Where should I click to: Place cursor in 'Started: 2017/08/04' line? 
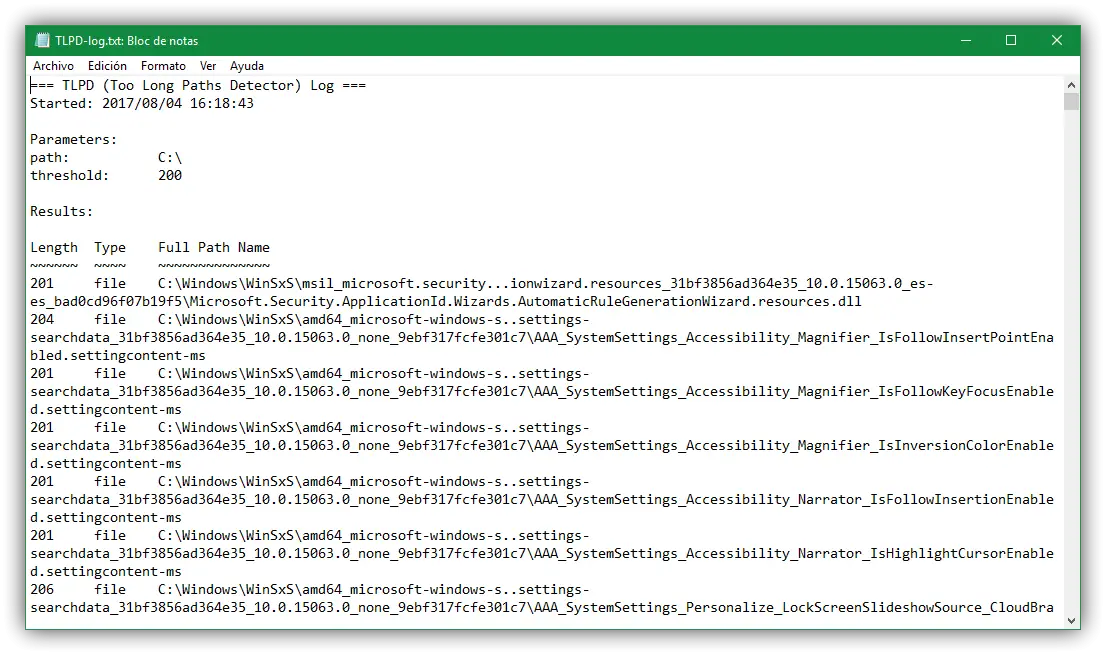click(x=142, y=103)
